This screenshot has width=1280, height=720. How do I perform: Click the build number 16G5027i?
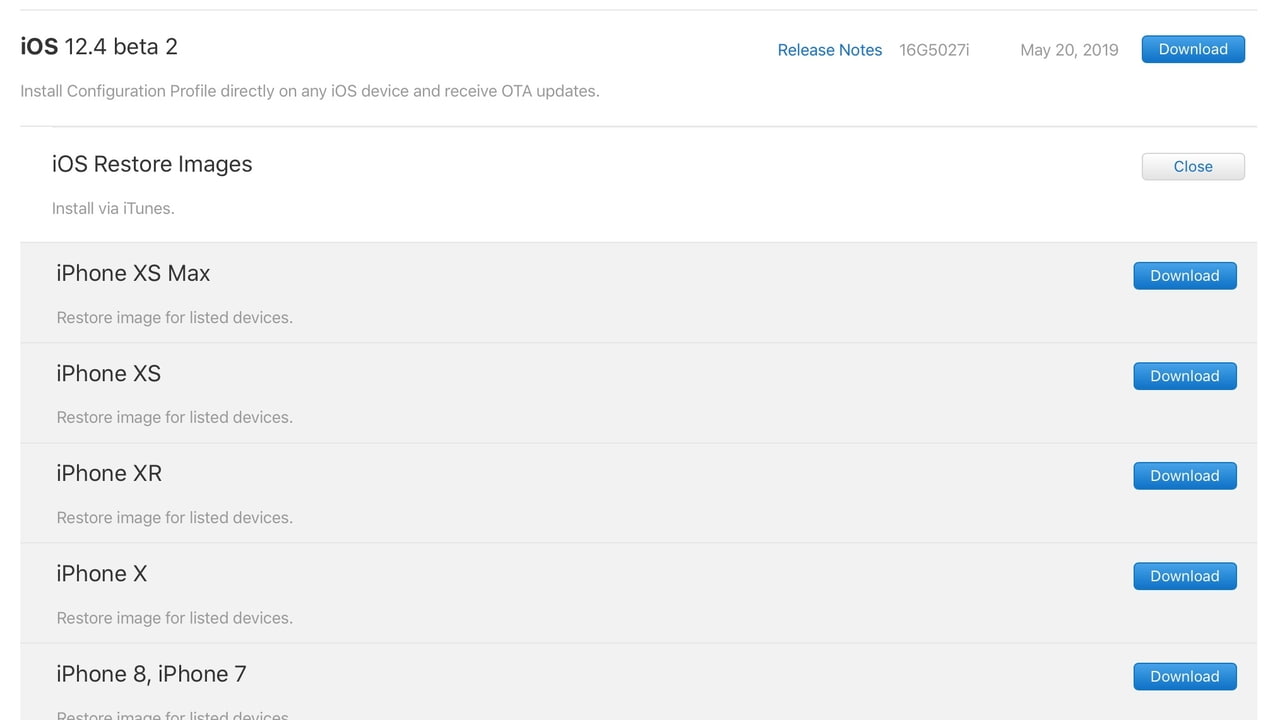click(934, 50)
